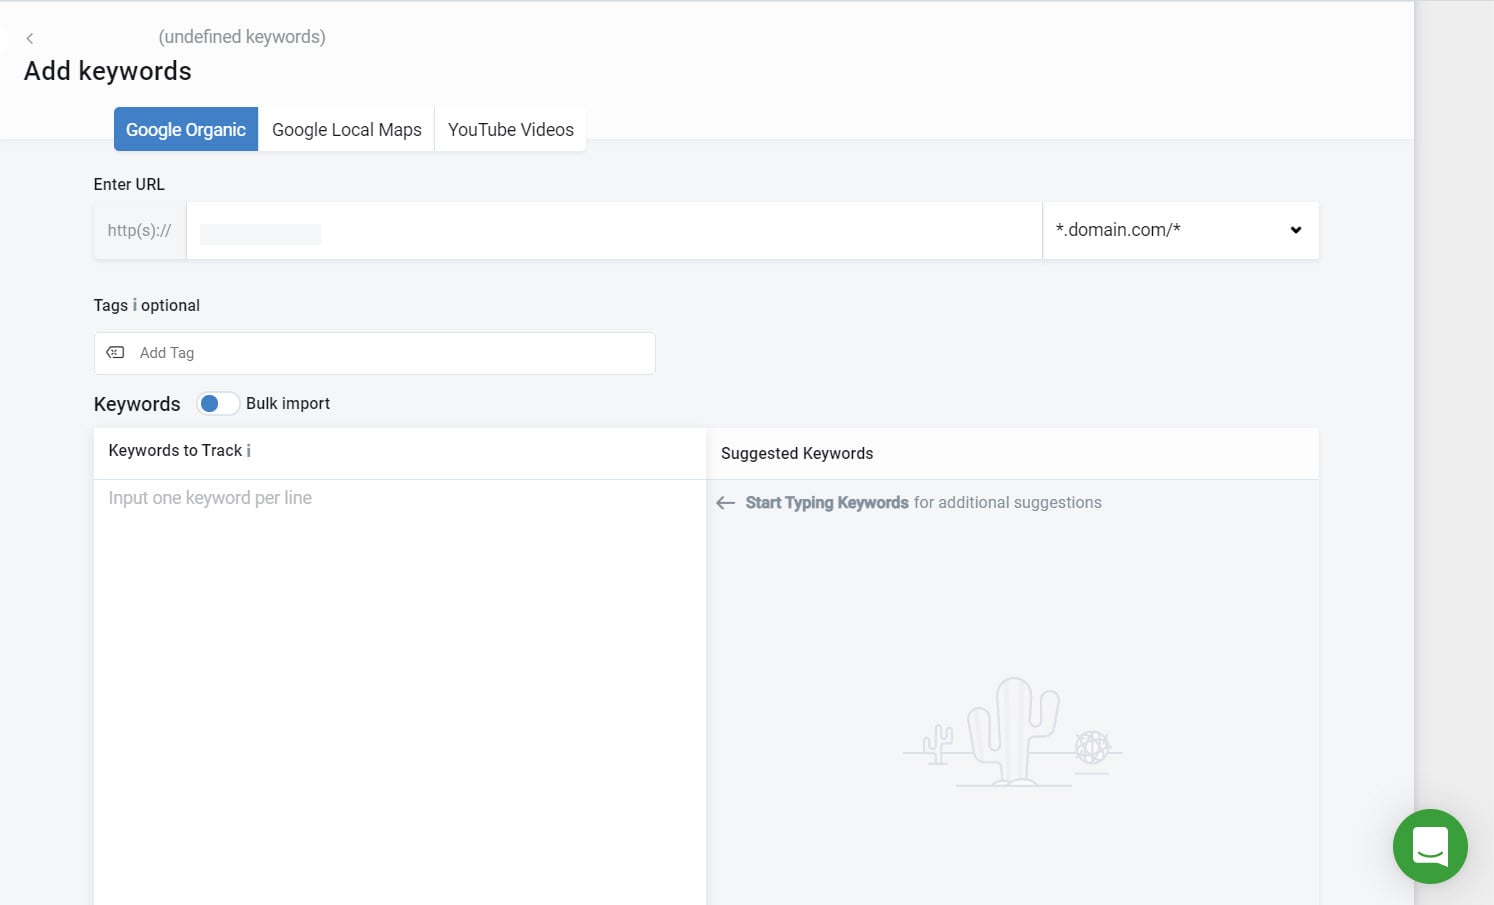The width and height of the screenshot is (1494, 905).
Task: Click the Suggested Keywords panel header
Action: [x=796, y=453]
